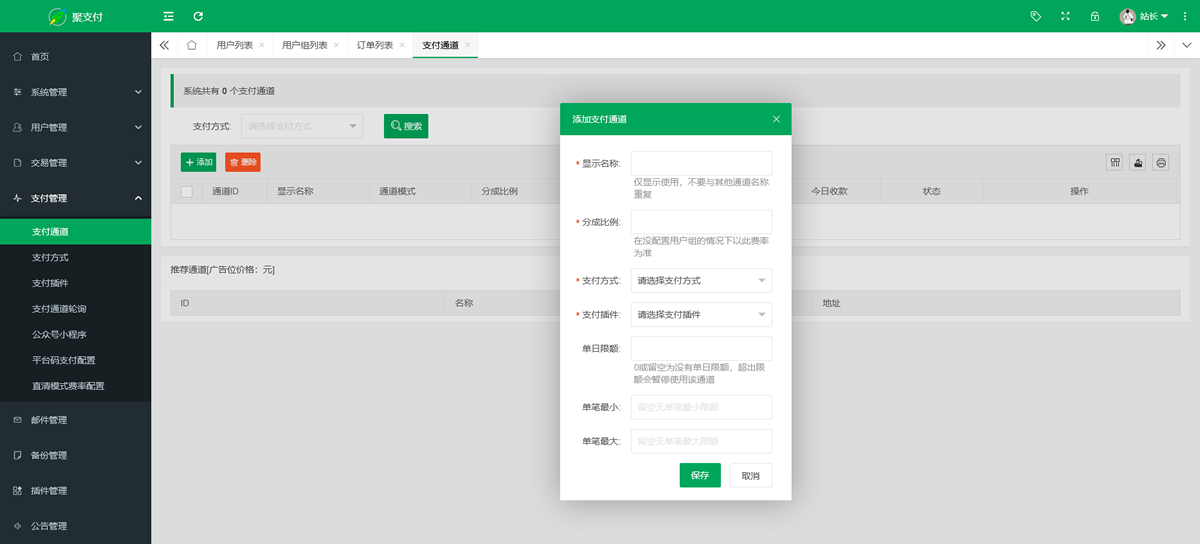
Task: Click the 取消 button
Action: click(x=751, y=476)
